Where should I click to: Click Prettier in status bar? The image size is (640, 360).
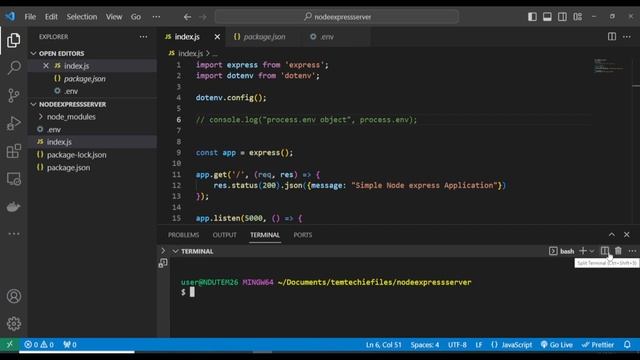point(598,345)
